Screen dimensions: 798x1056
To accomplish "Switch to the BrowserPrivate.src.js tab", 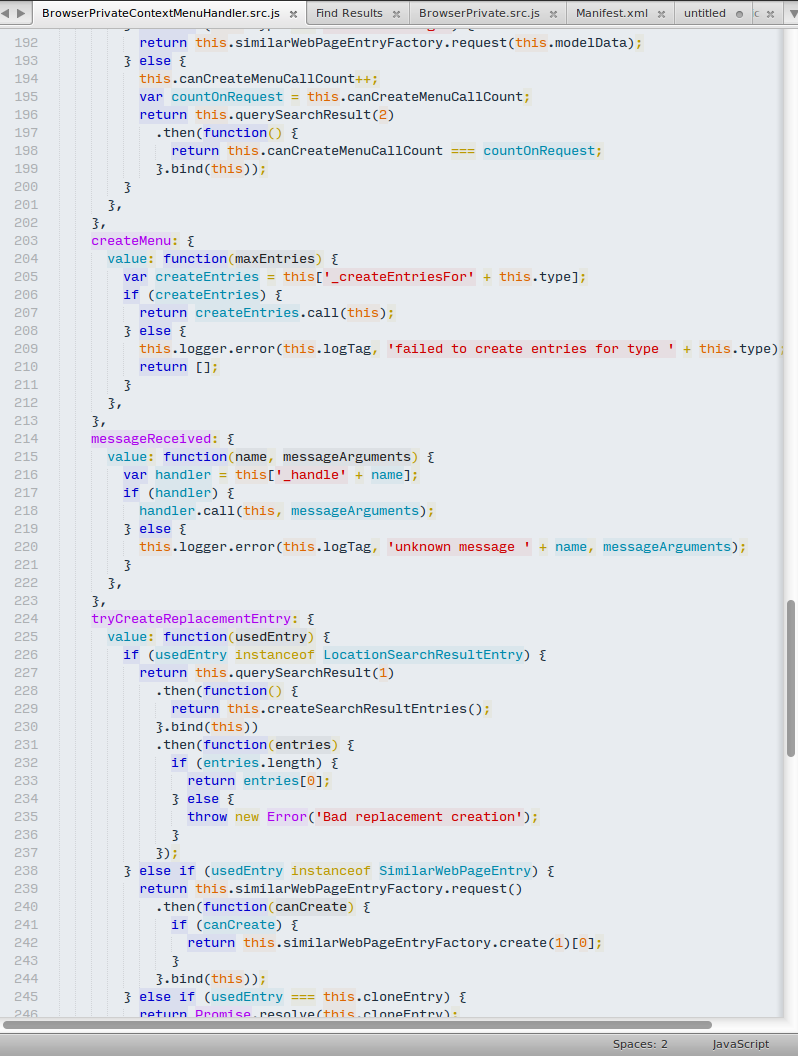I will tap(479, 13).
